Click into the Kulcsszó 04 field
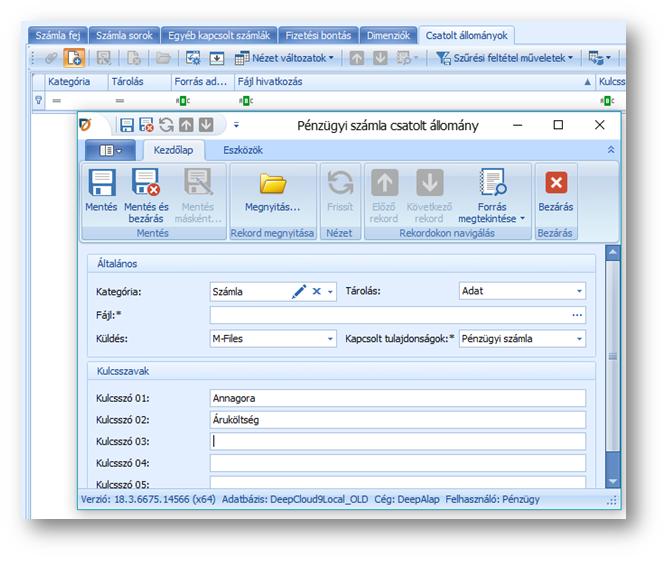Image resolution: width=668 pixels, height=561 pixels. tap(397, 463)
